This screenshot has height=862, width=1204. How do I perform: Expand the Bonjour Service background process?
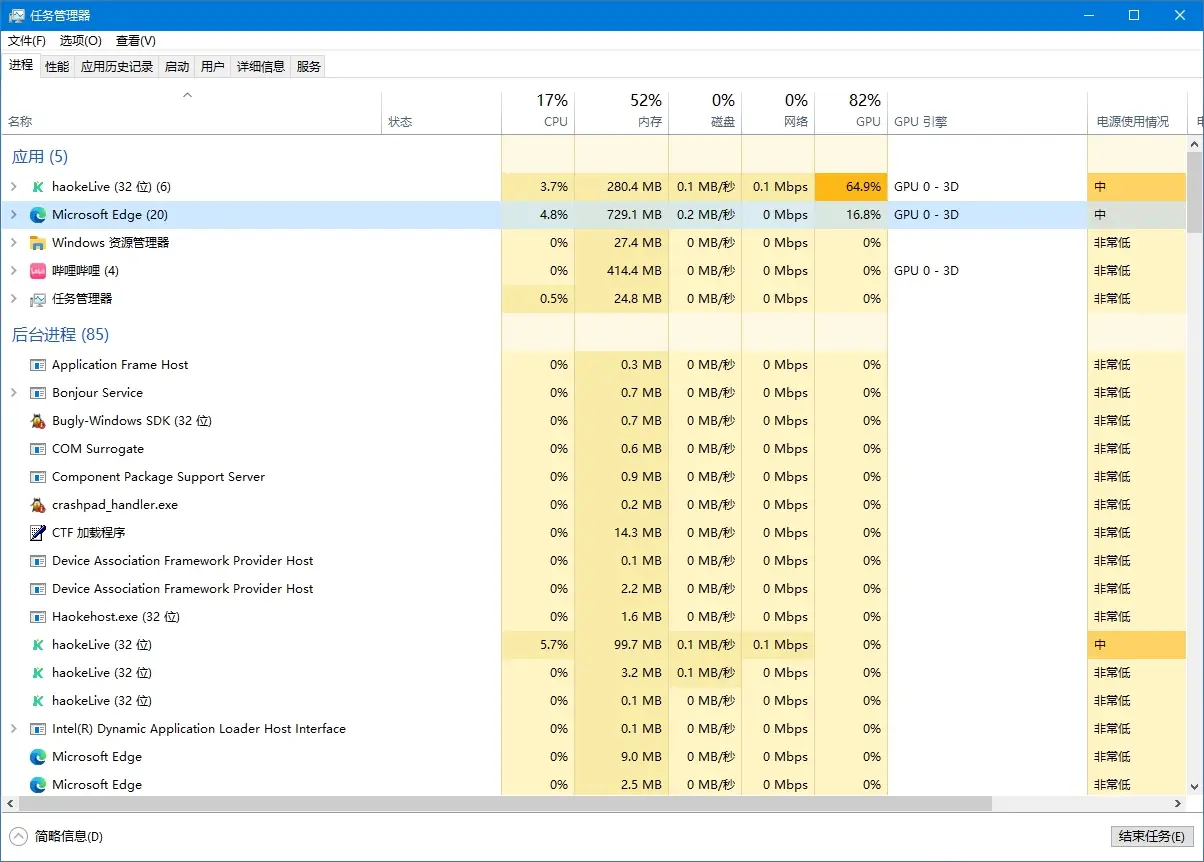pos(13,393)
